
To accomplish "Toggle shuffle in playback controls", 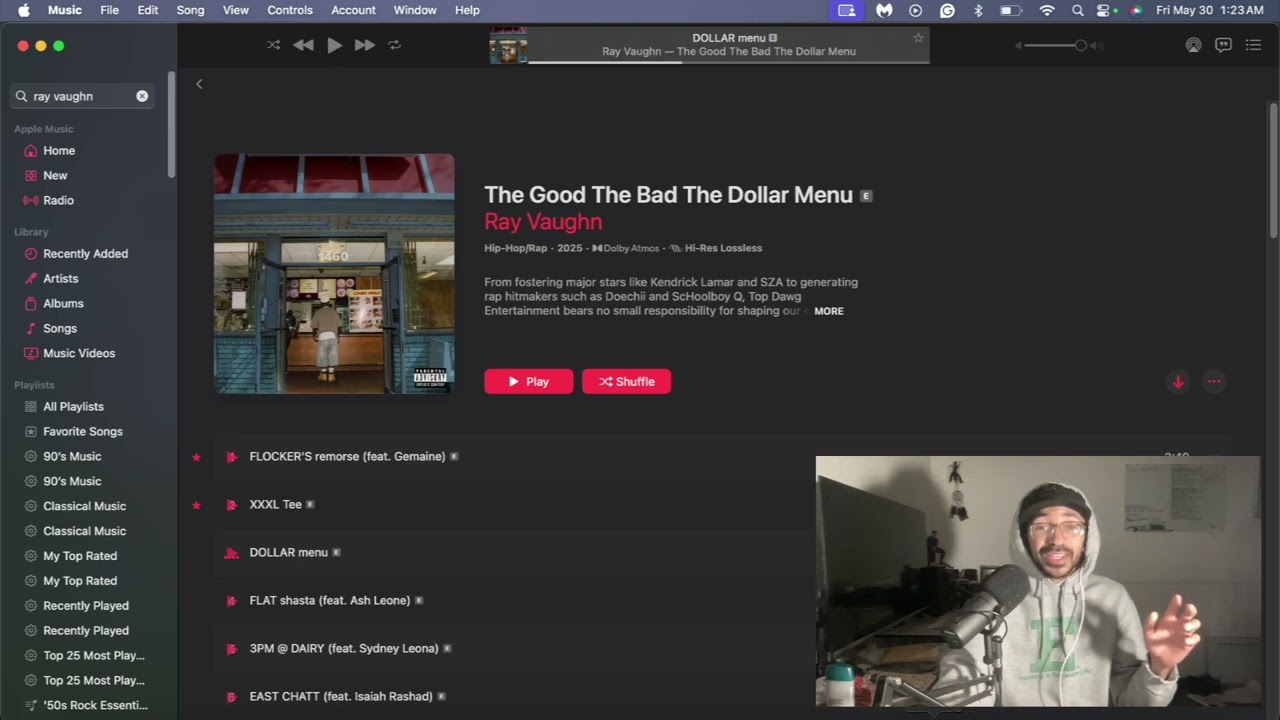I will (x=274, y=45).
